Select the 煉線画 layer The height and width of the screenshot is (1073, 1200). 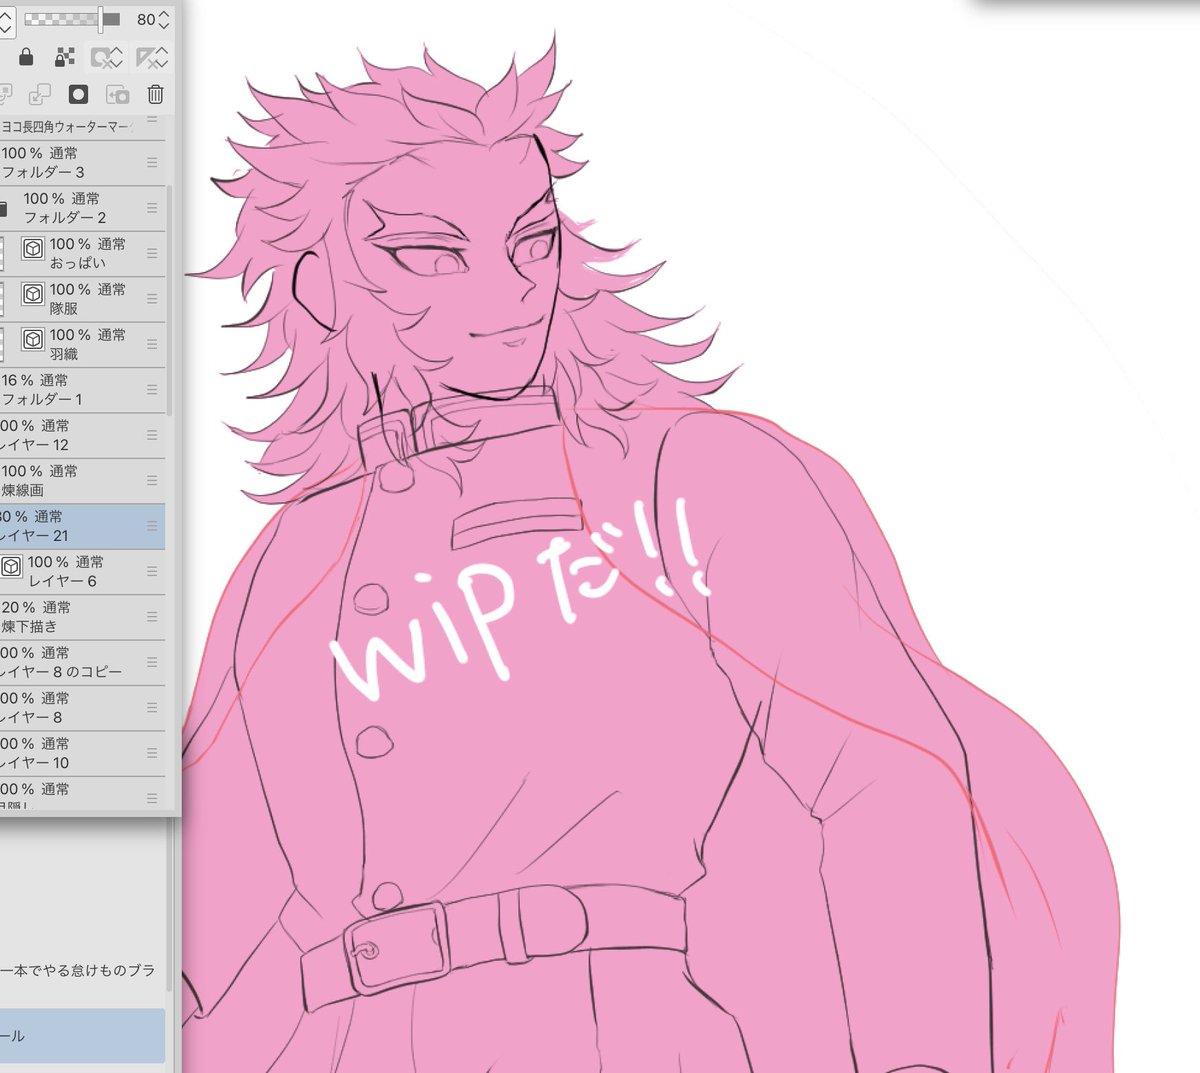tap(82, 481)
